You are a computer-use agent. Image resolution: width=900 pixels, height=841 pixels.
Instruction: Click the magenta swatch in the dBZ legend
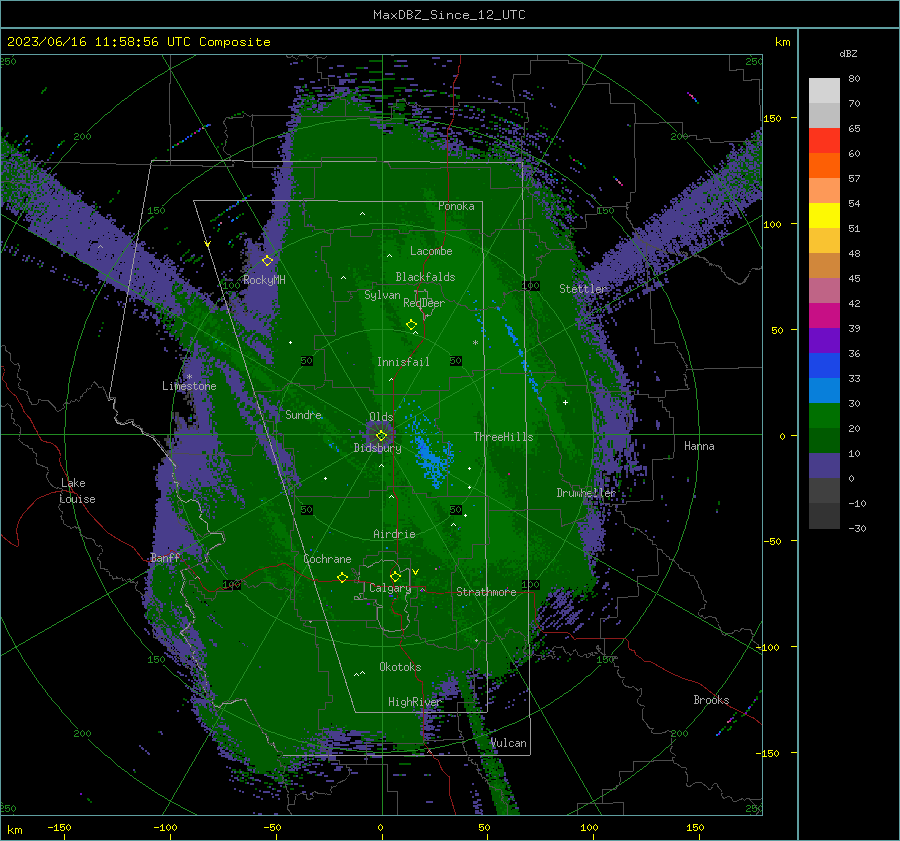click(824, 316)
